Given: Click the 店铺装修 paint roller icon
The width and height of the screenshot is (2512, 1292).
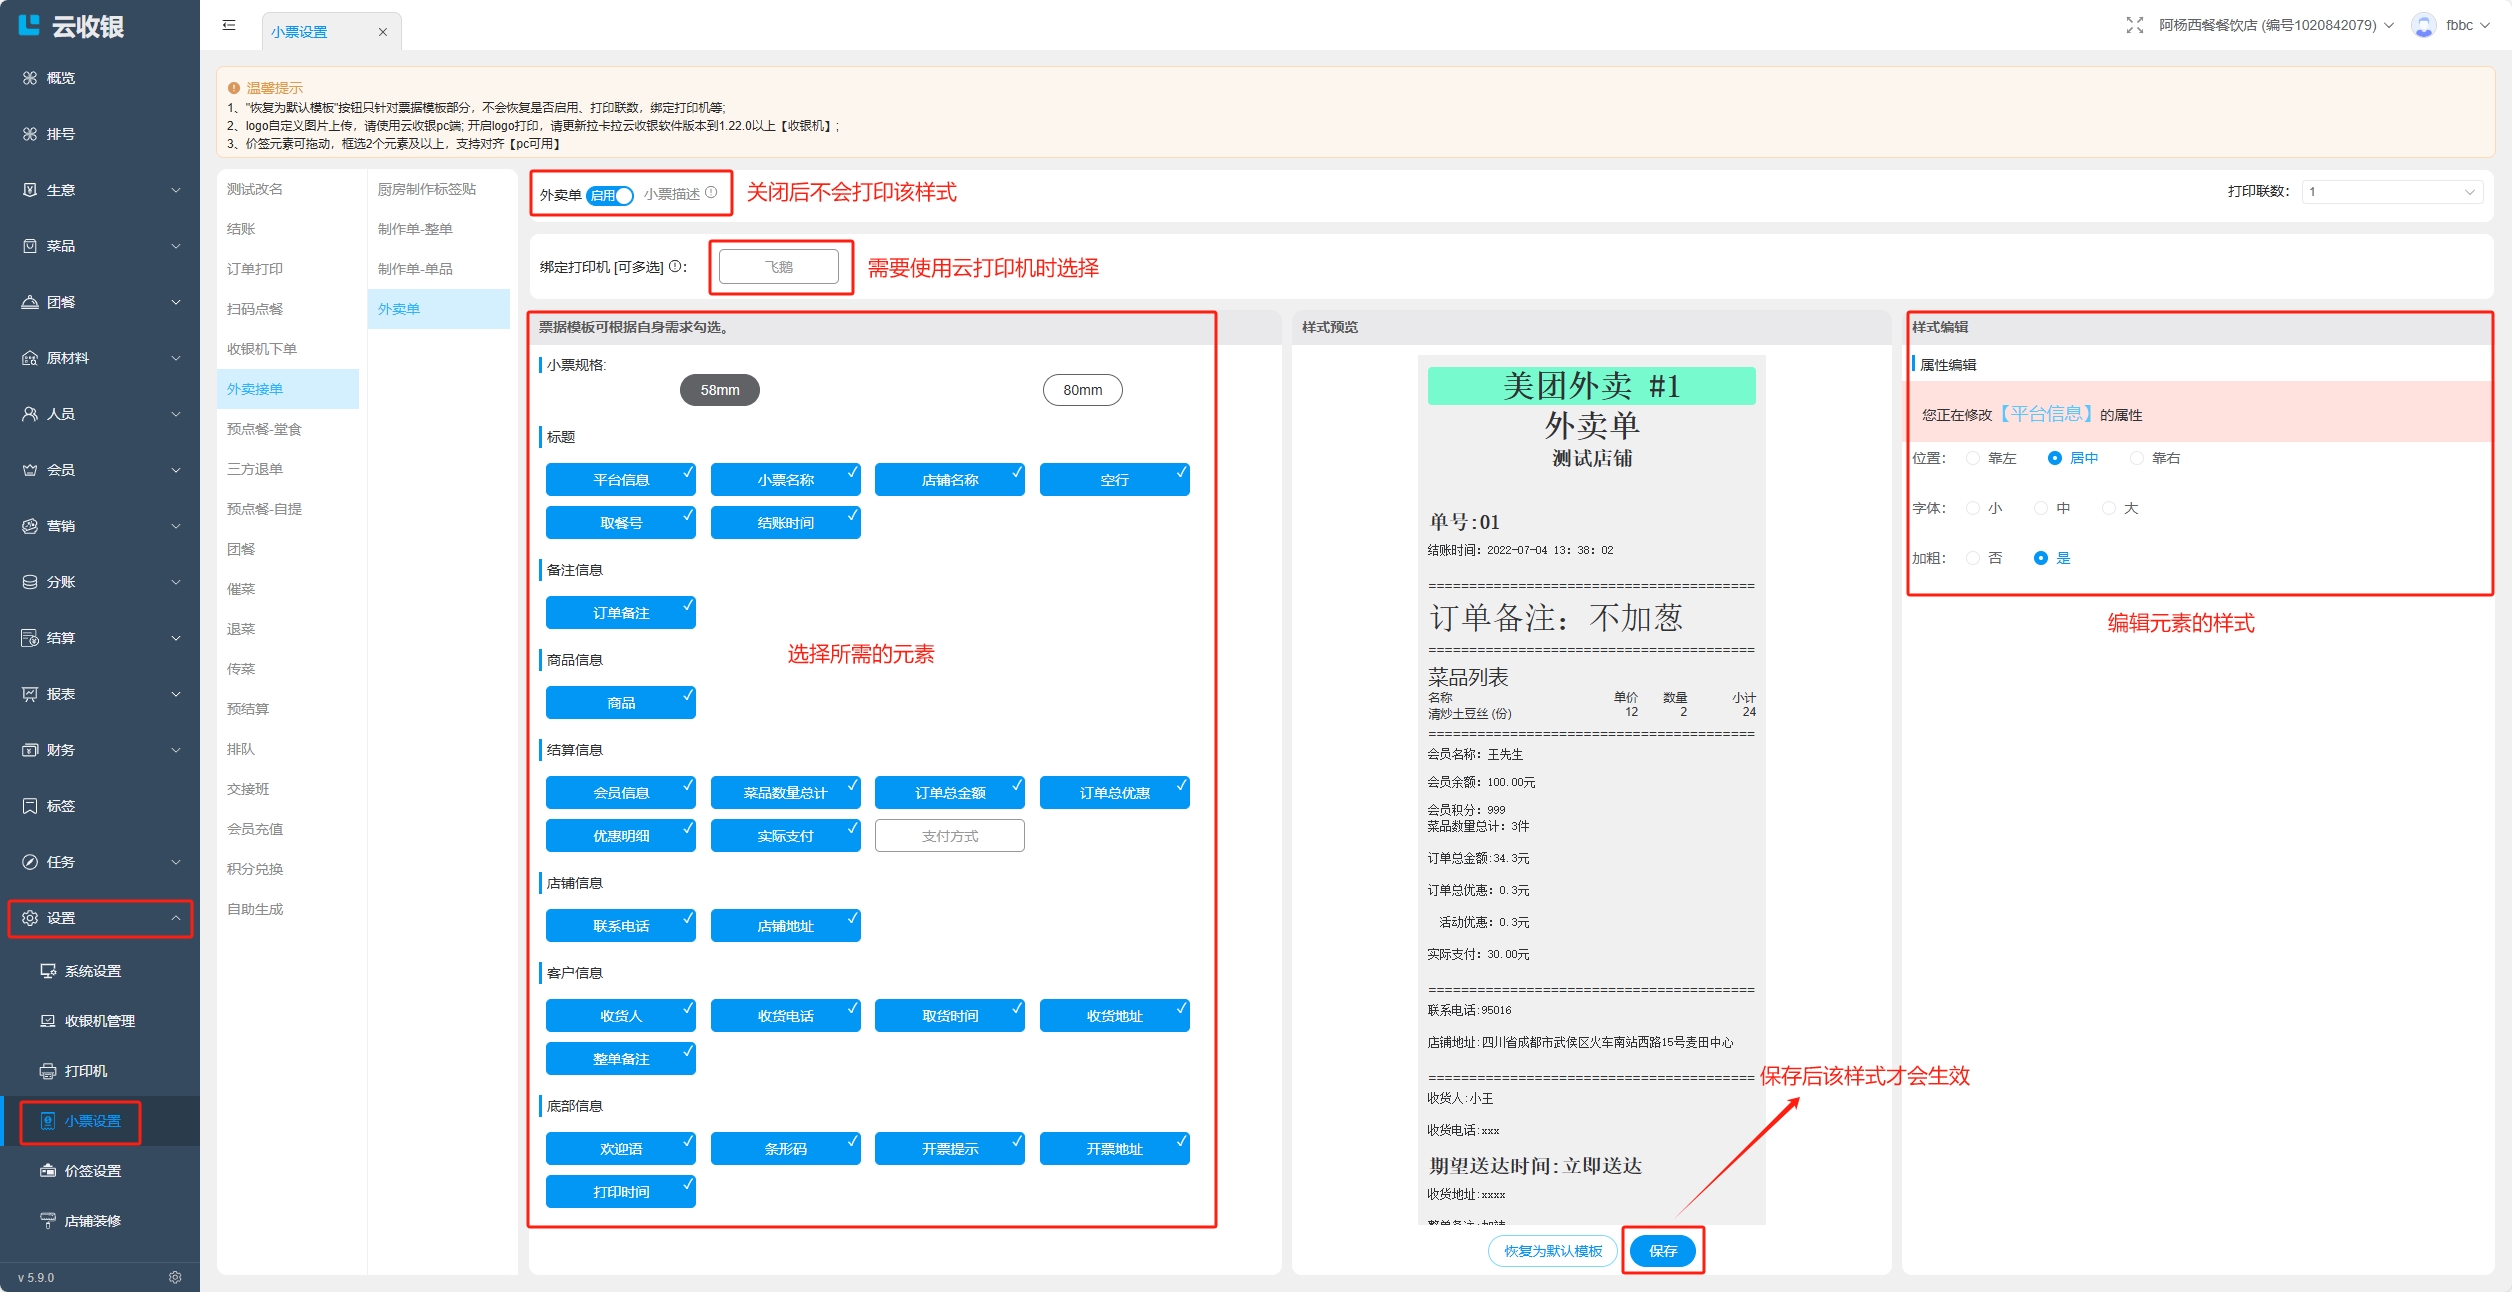Looking at the screenshot, I should tap(47, 1221).
